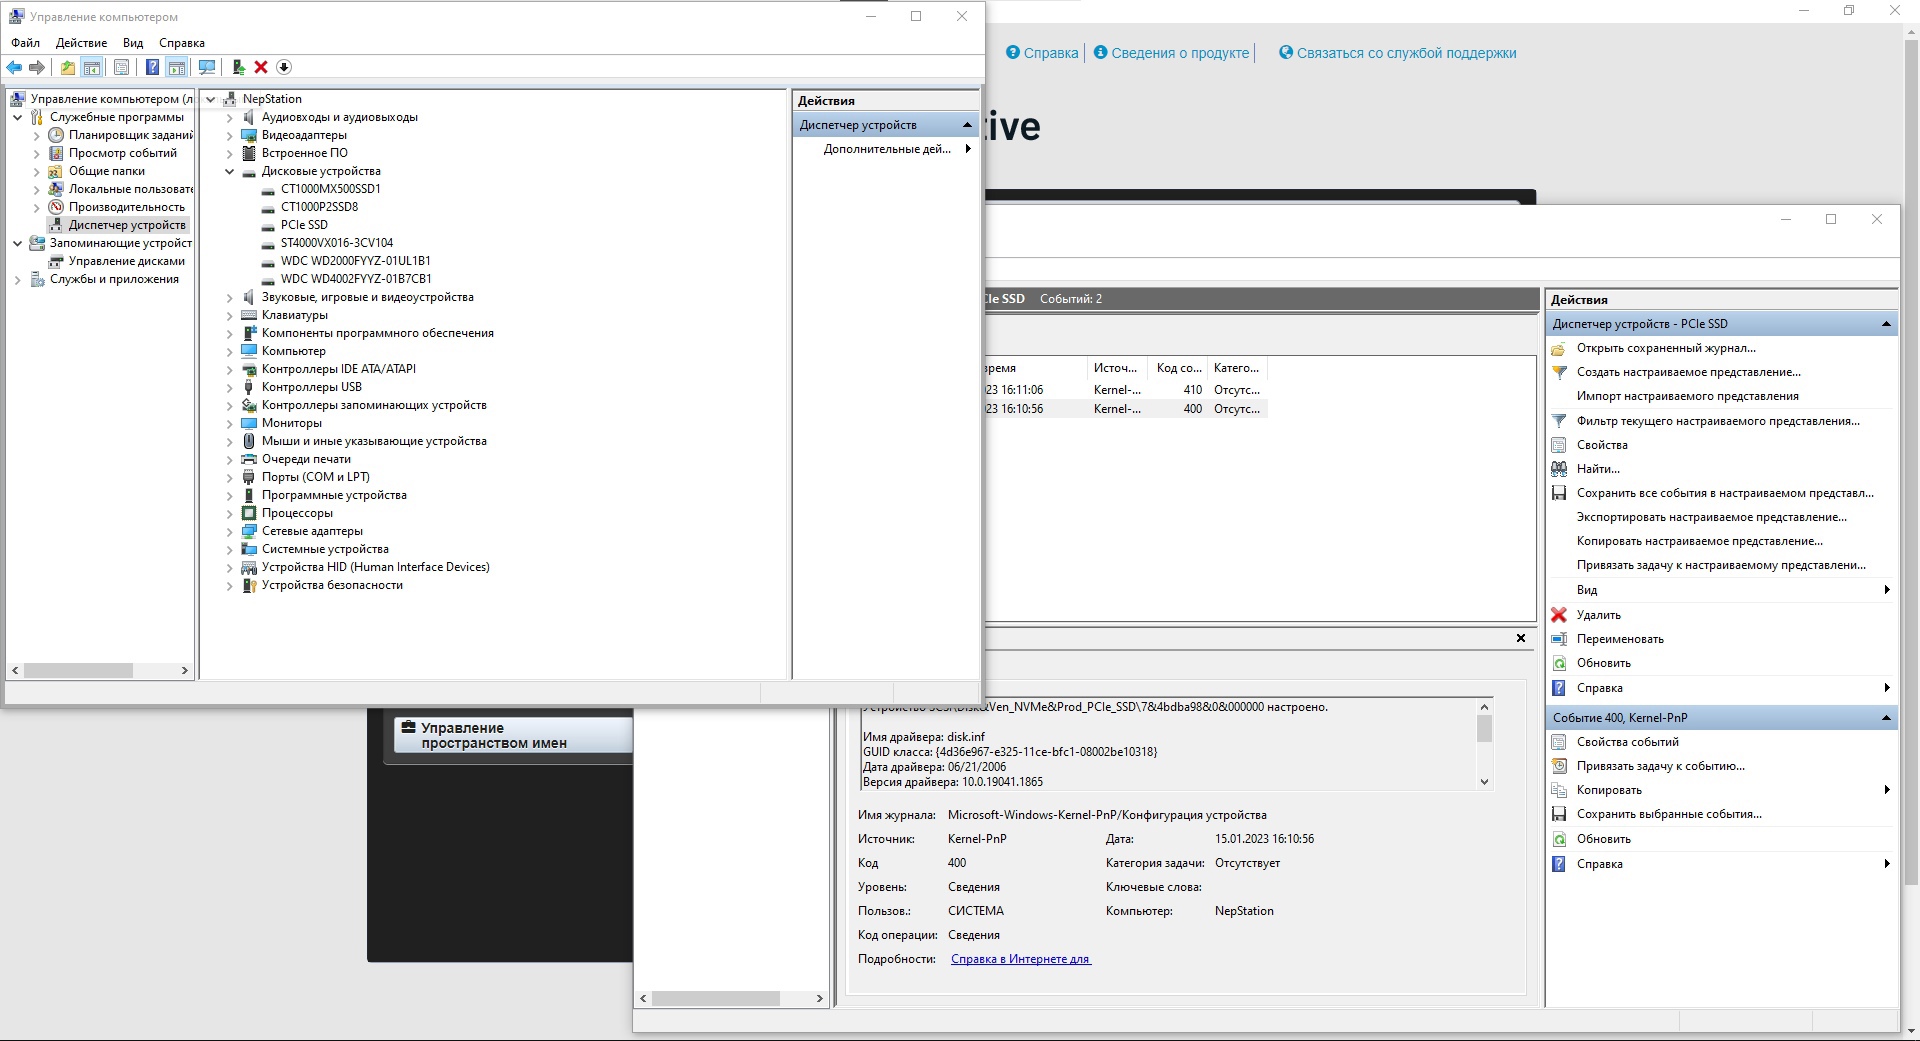Scan for hardware changes via monitor toolbar icon
Image resolution: width=1920 pixels, height=1041 pixels.
[x=207, y=67]
